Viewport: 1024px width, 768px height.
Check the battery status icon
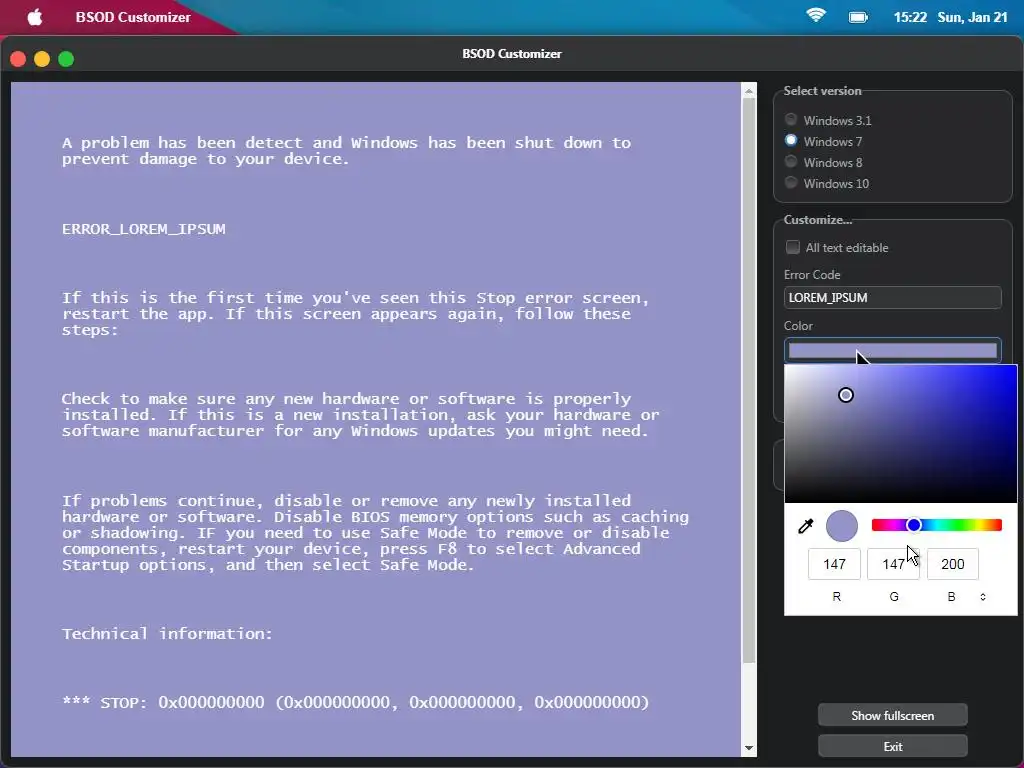(858, 18)
